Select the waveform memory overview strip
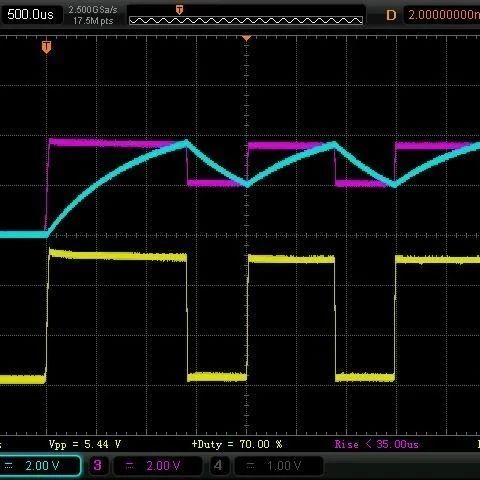 click(246, 21)
